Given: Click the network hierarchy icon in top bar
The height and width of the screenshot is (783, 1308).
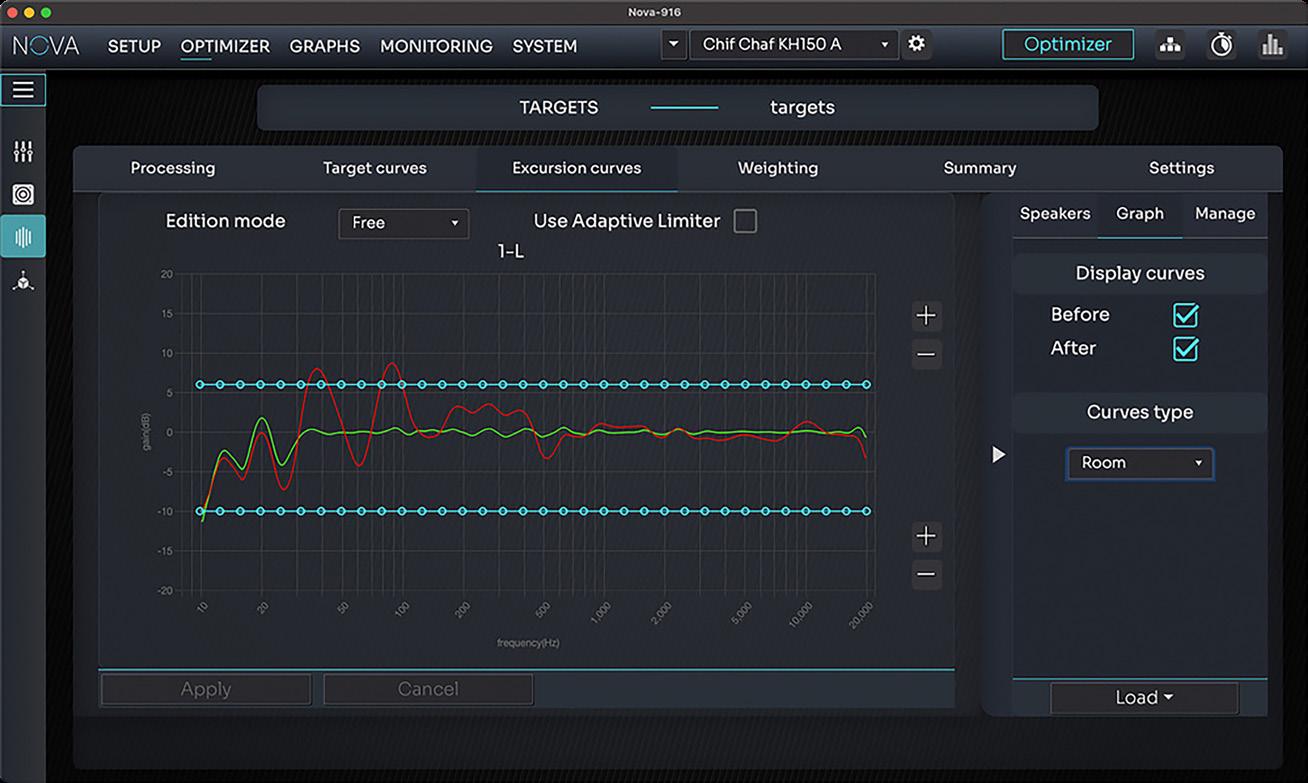Looking at the screenshot, I should tap(1169, 45).
